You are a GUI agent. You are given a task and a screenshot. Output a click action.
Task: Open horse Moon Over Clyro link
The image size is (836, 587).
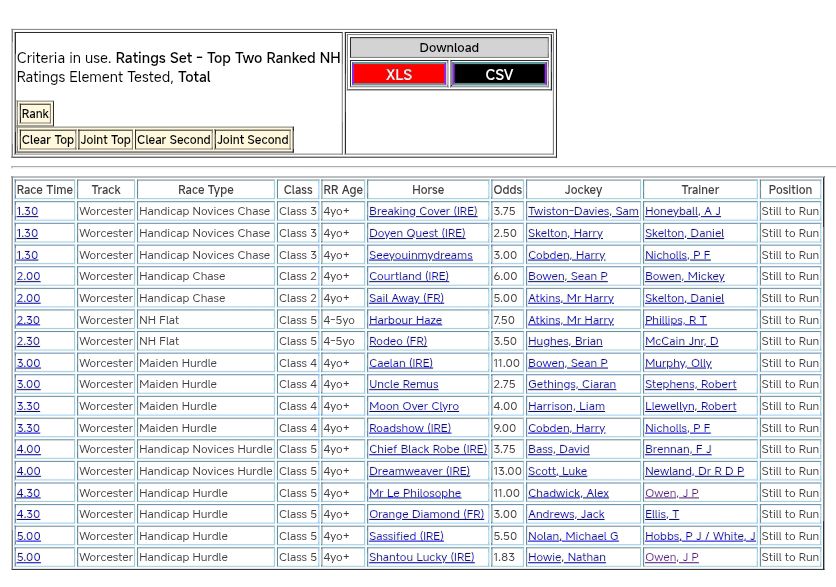[413, 407]
